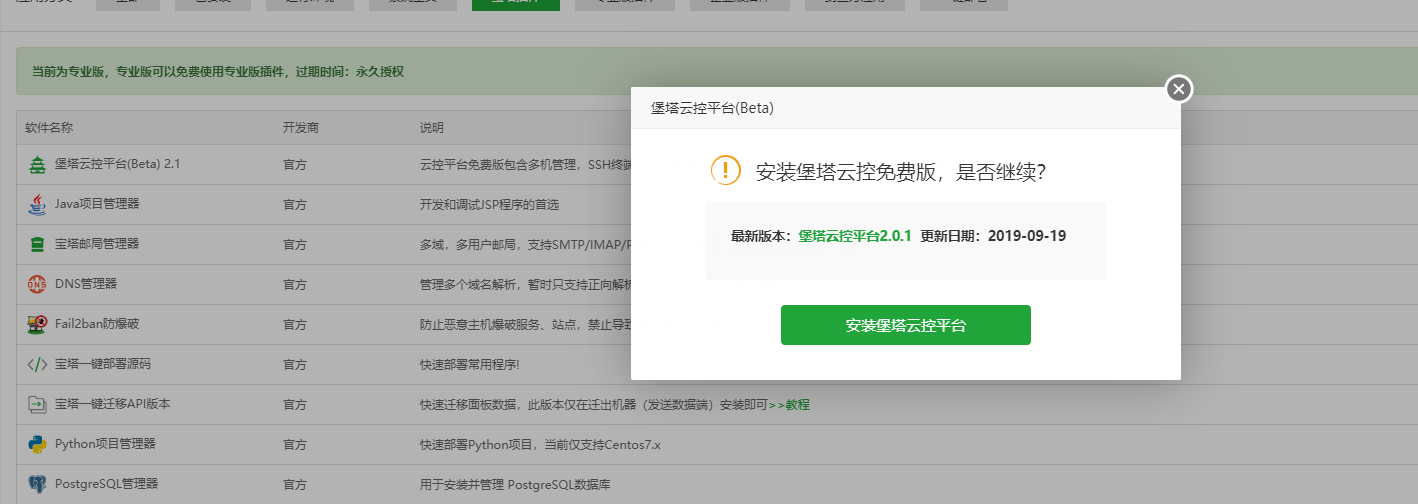Image resolution: width=1418 pixels, height=504 pixels.
Task: Click the Fail2ban防爆破 icon
Action: click(x=37, y=324)
